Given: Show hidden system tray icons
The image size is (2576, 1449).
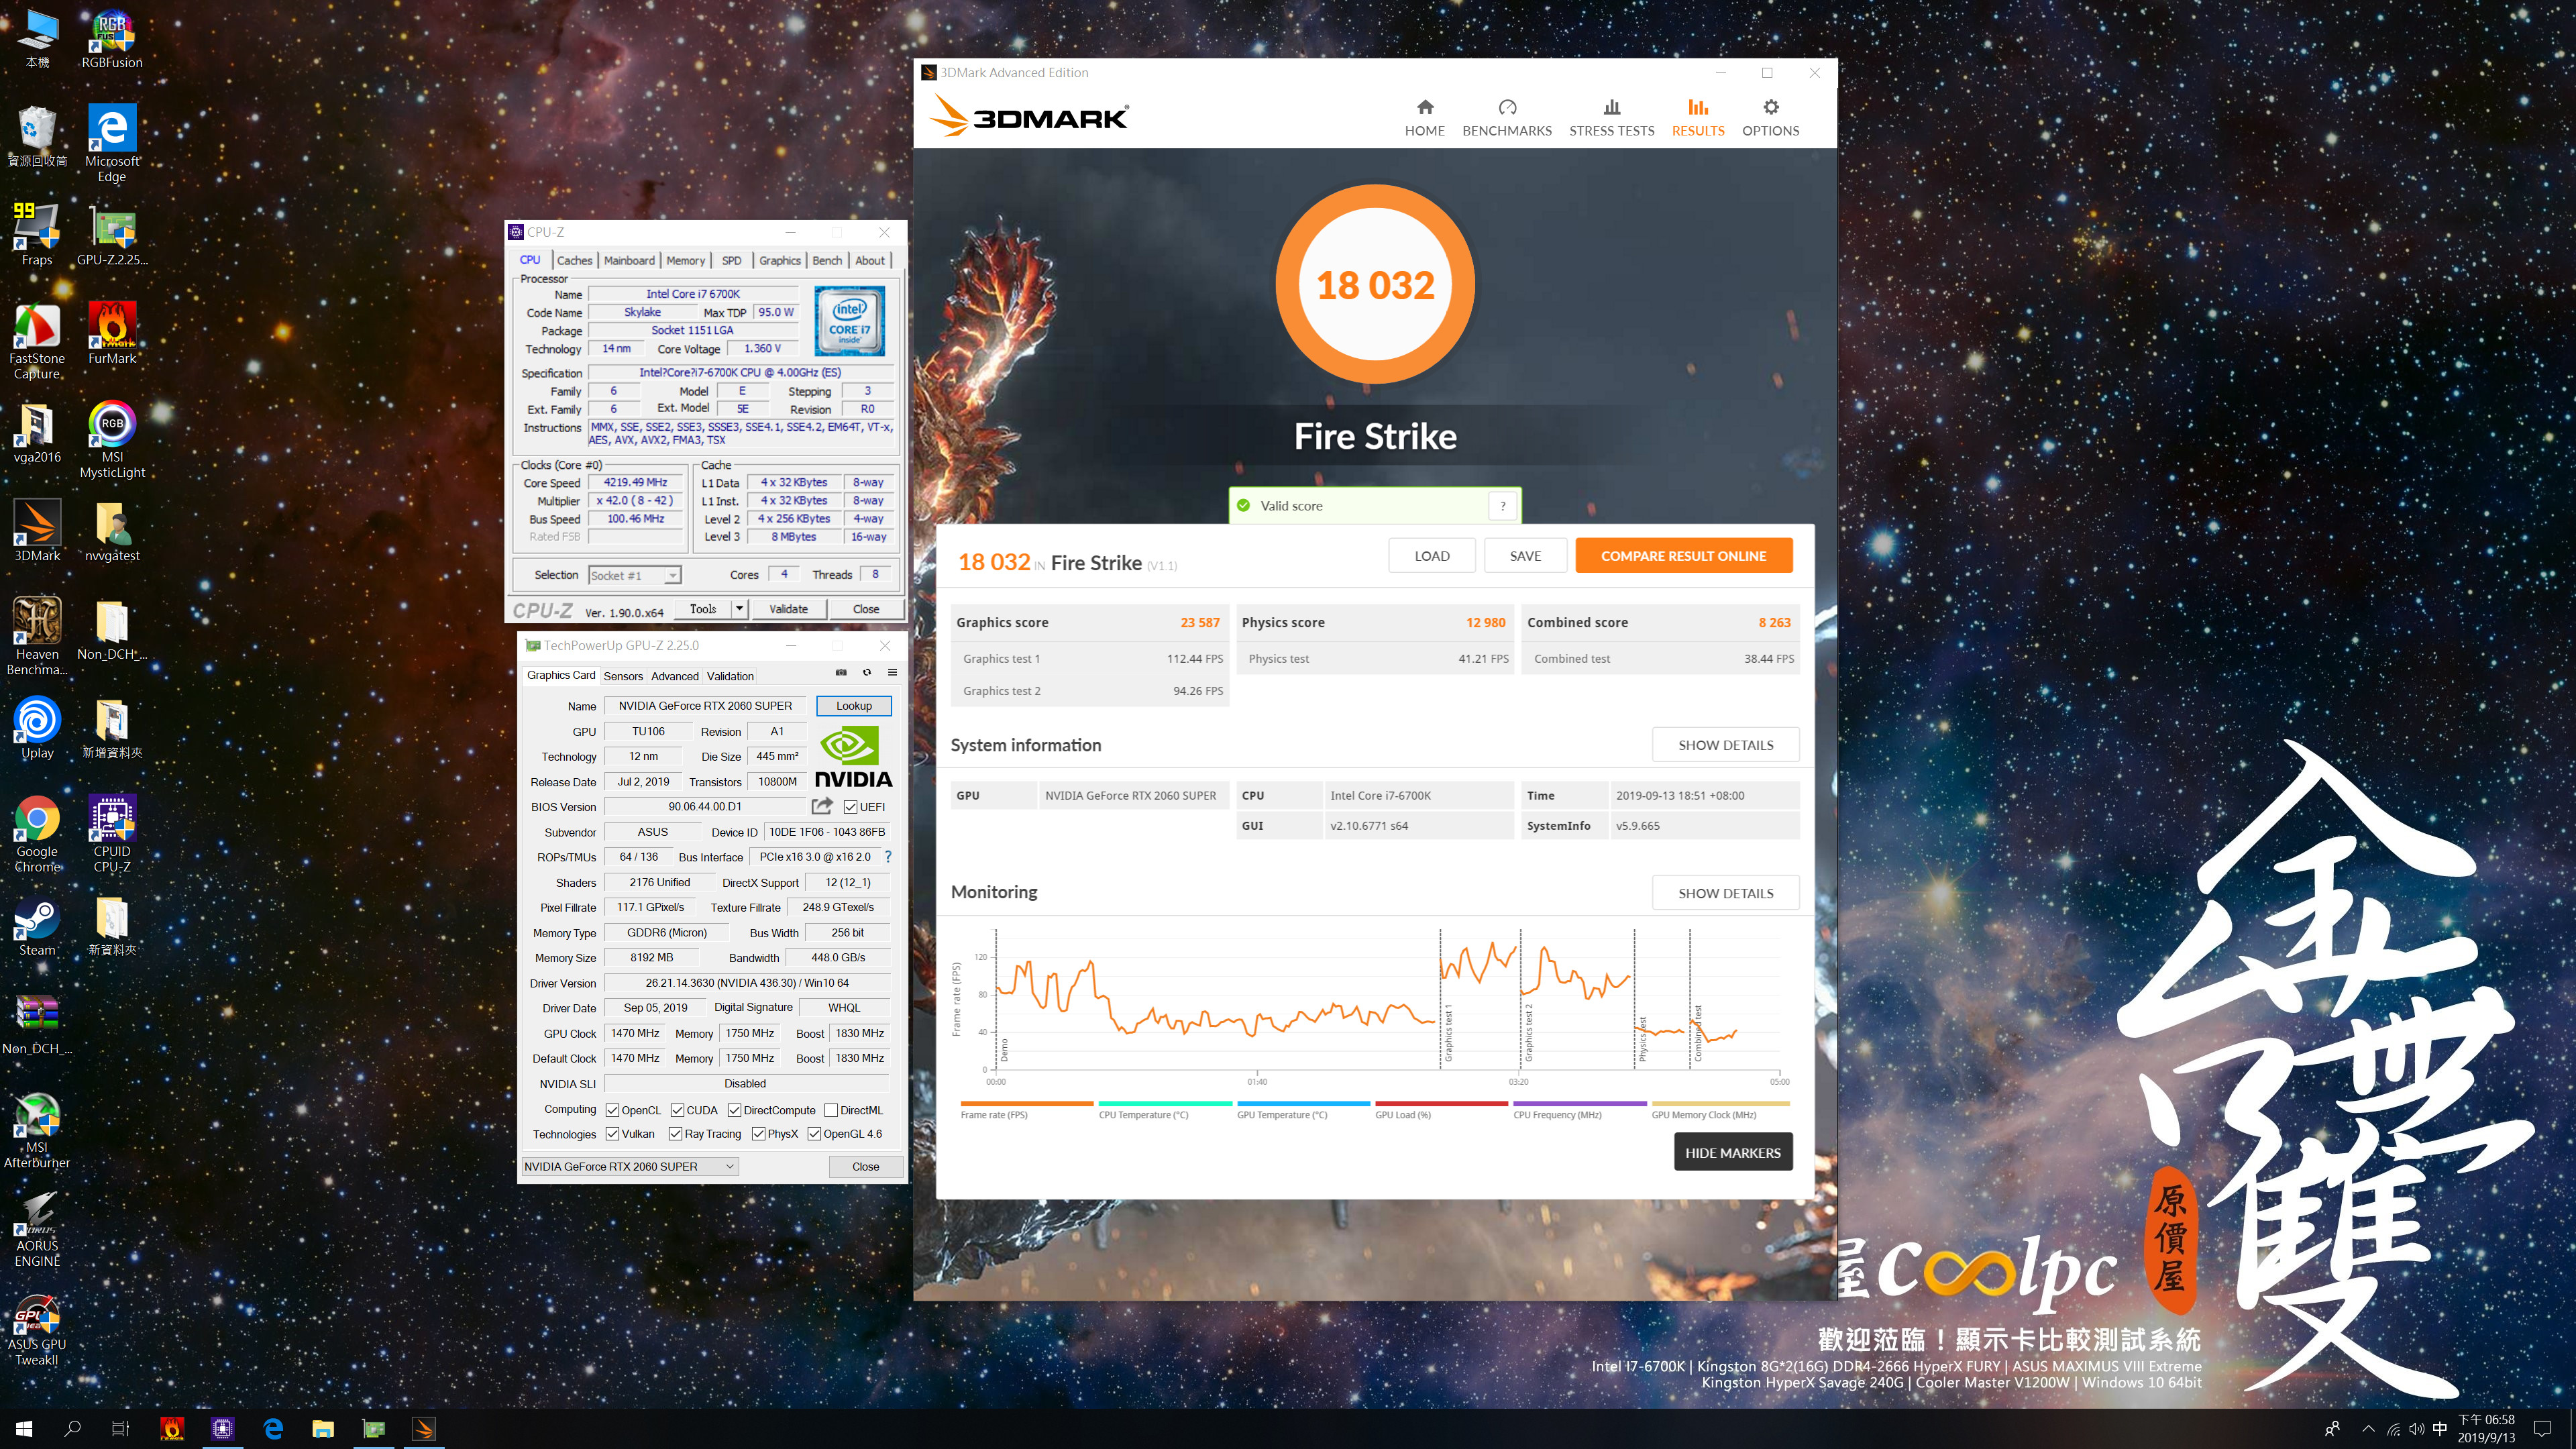Looking at the screenshot, I should coord(2367,1429).
